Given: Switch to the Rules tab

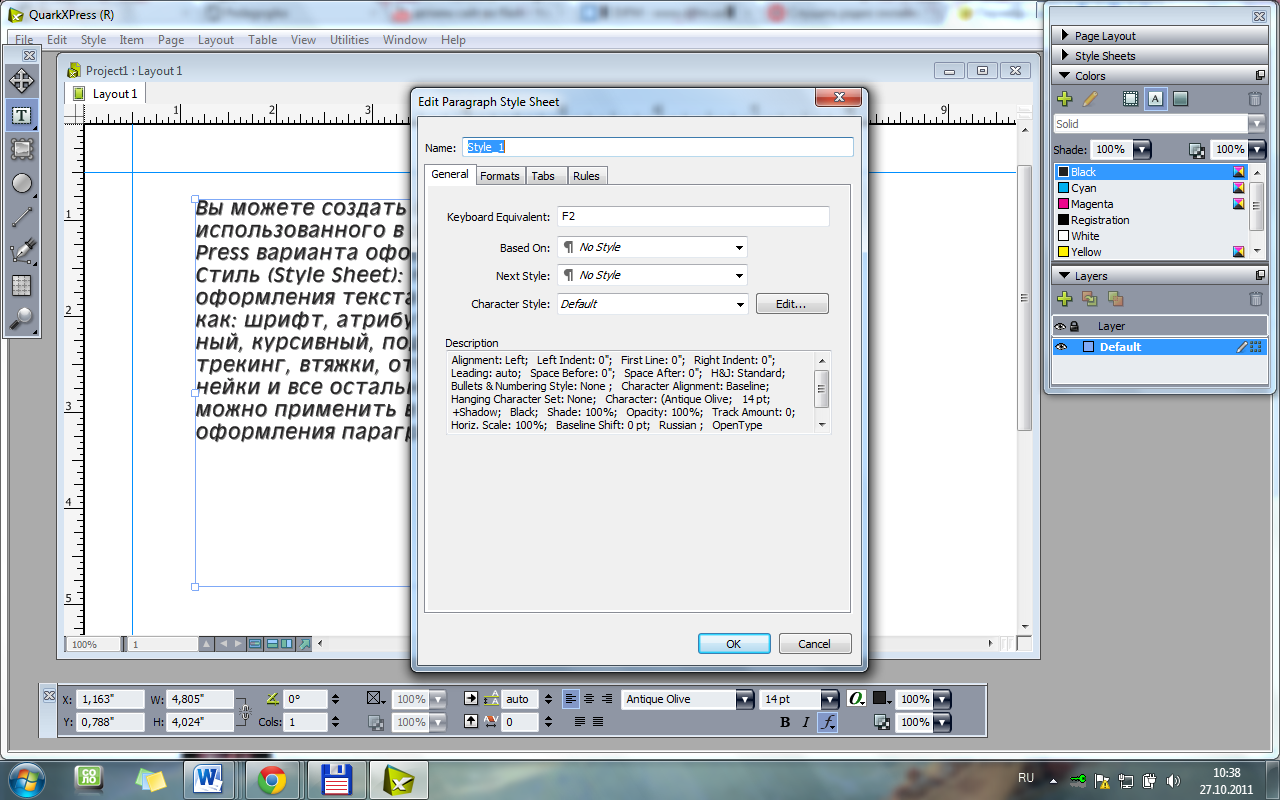Looking at the screenshot, I should tap(587, 176).
